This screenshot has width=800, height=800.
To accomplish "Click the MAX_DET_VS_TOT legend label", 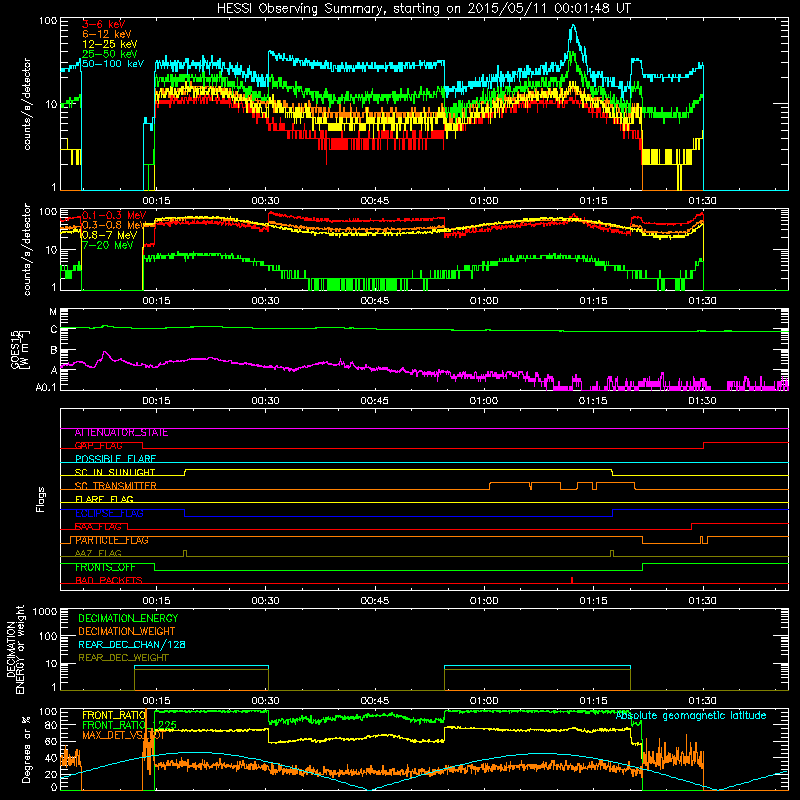I will click(x=123, y=735).
